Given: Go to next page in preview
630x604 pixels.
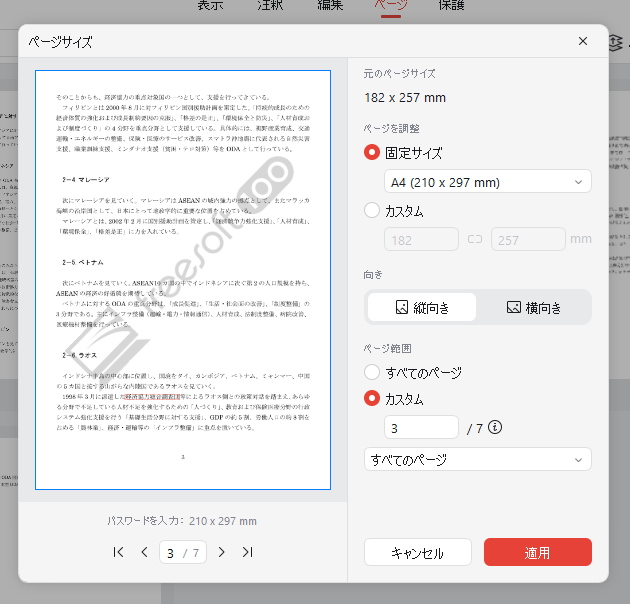Looking at the screenshot, I should coord(221,552).
